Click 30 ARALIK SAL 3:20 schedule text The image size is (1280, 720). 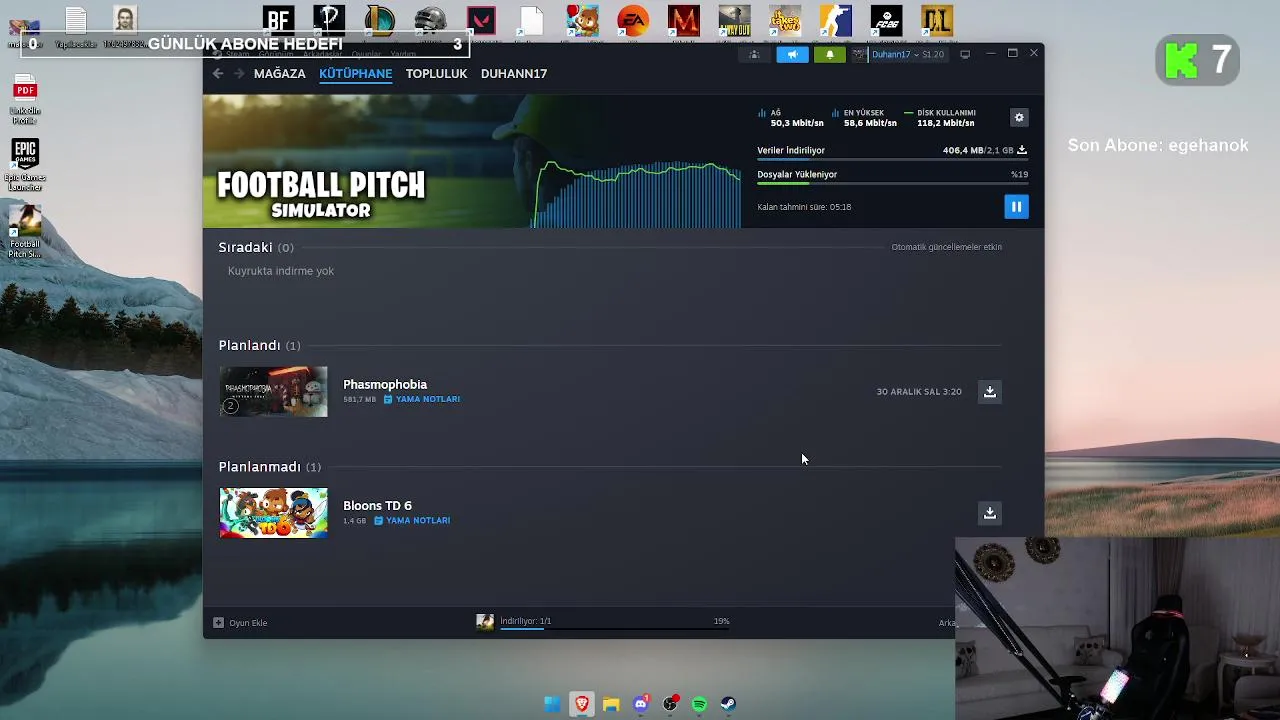[919, 392]
